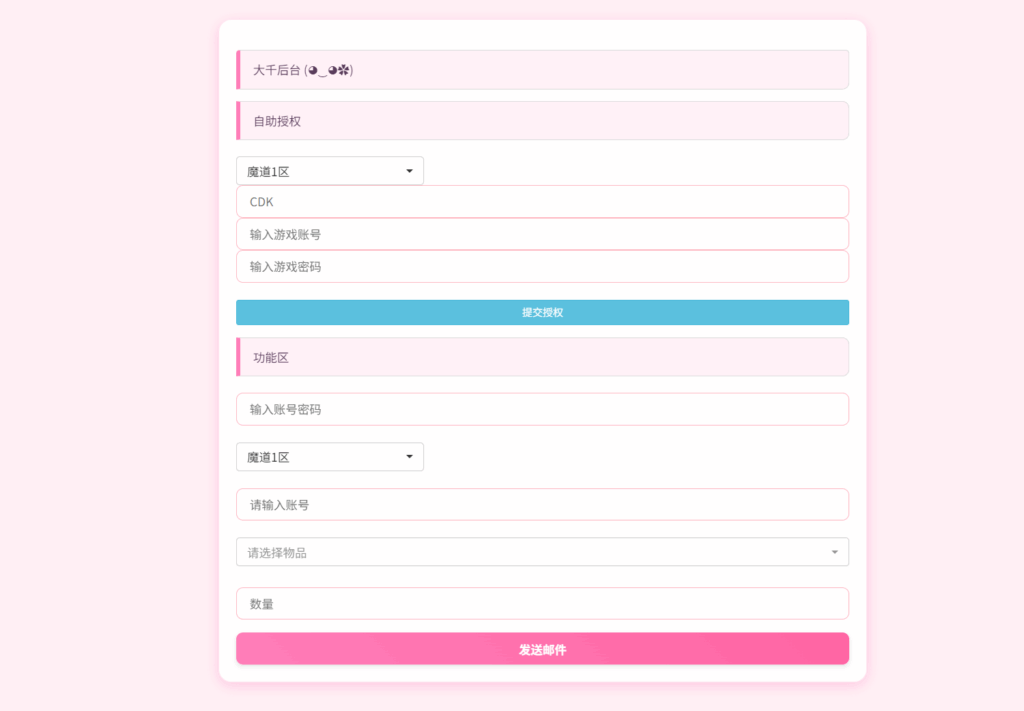Click the 功能区 panel heading

(542, 356)
